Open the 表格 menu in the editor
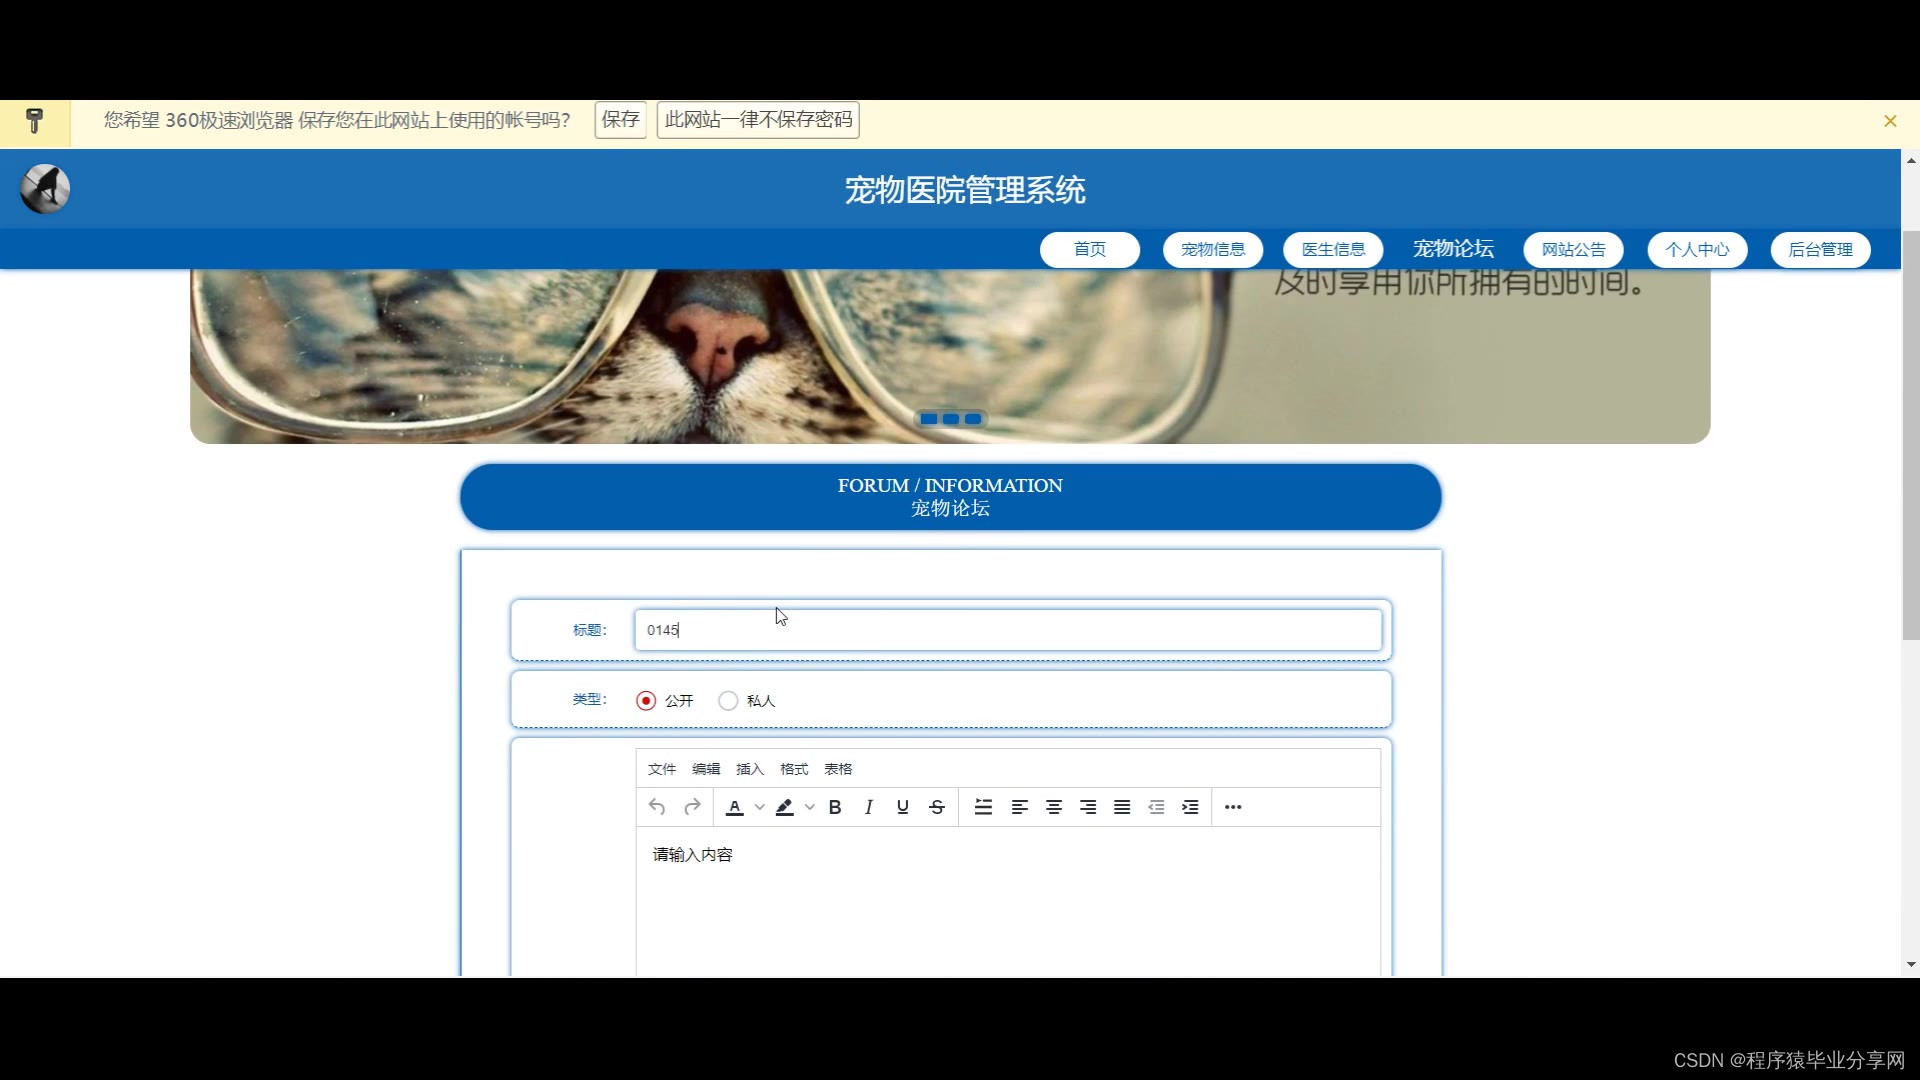 pyautogui.click(x=838, y=769)
